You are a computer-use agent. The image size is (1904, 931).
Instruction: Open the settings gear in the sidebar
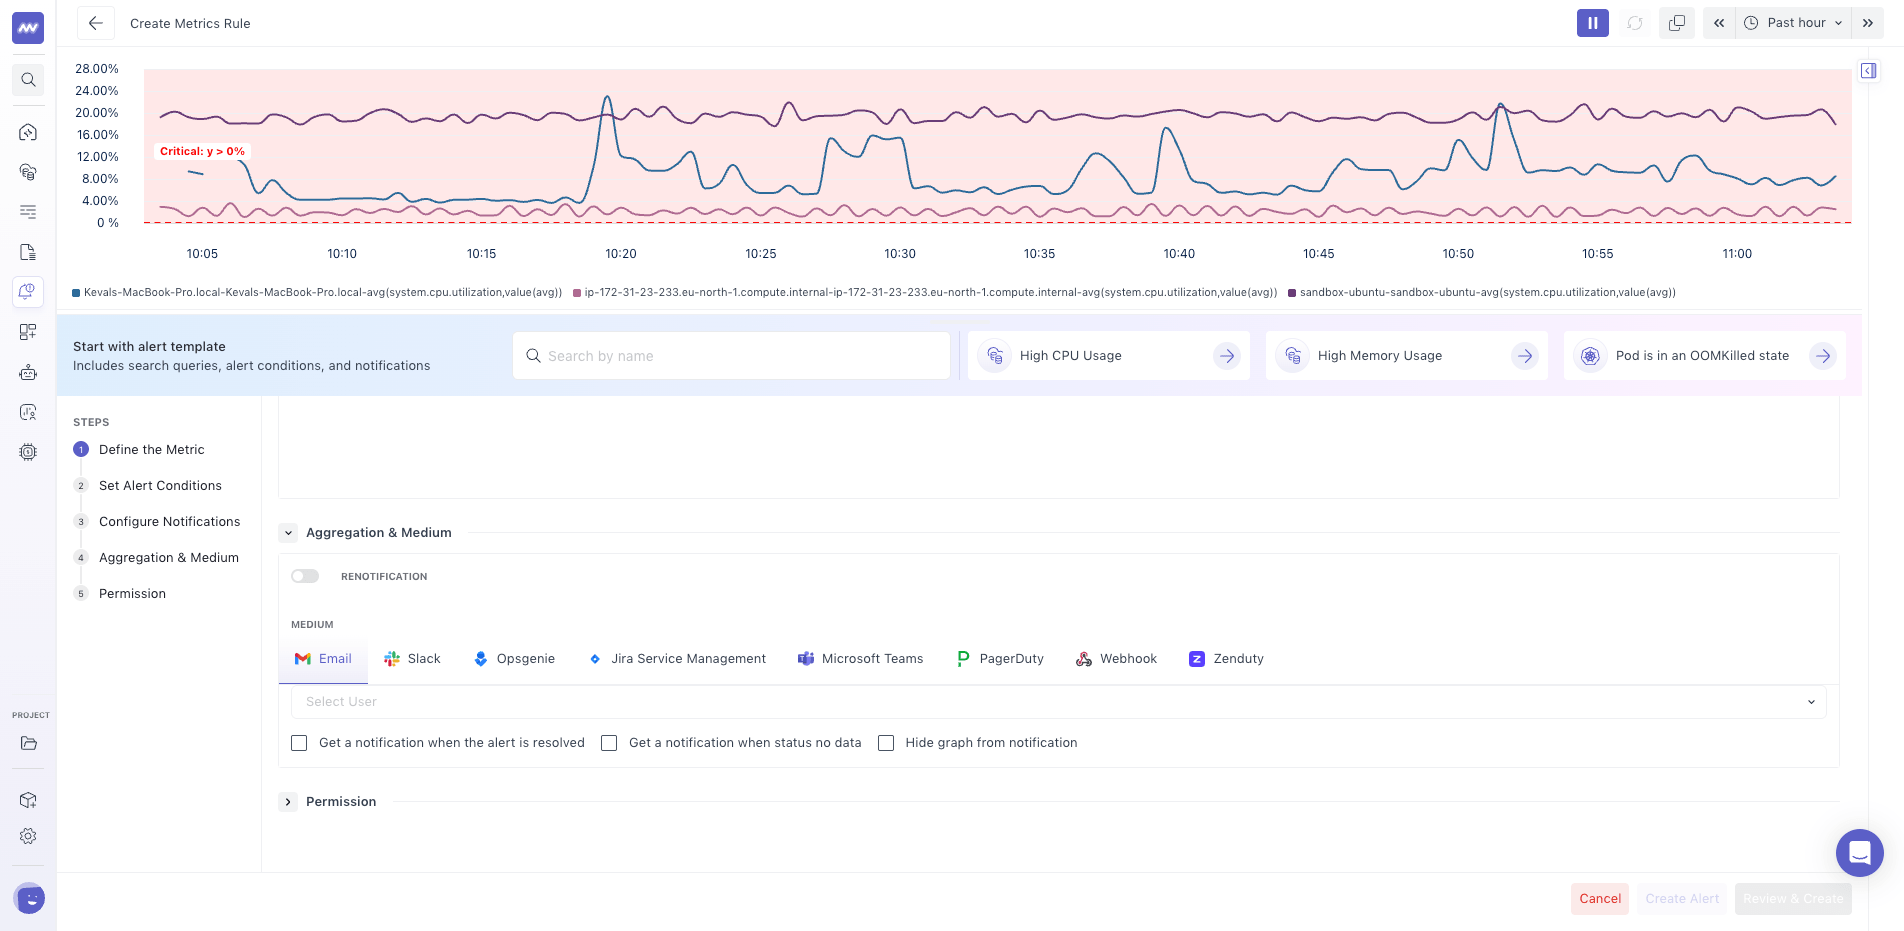tap(28, 836)
